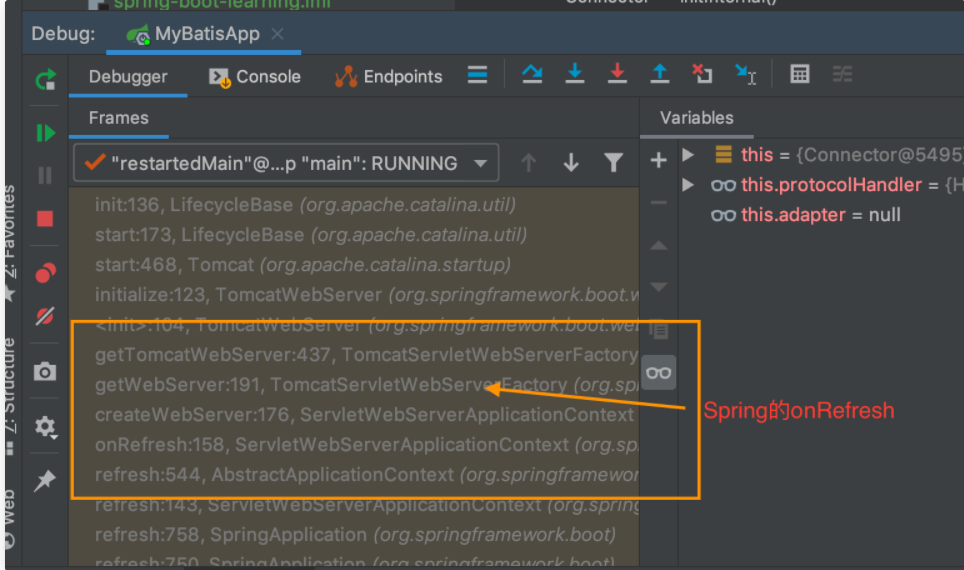The width and height of the screenshot is (964, 570).
Task: Switch to the Debugger tab
Action: pyautogui.click(x=128, y=76)
